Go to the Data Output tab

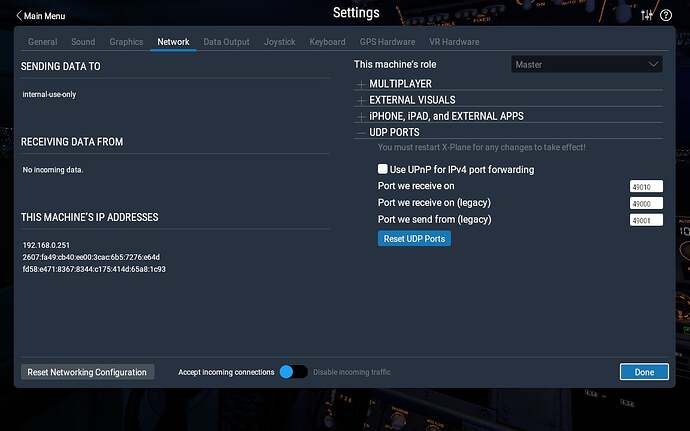click(226, 42)
